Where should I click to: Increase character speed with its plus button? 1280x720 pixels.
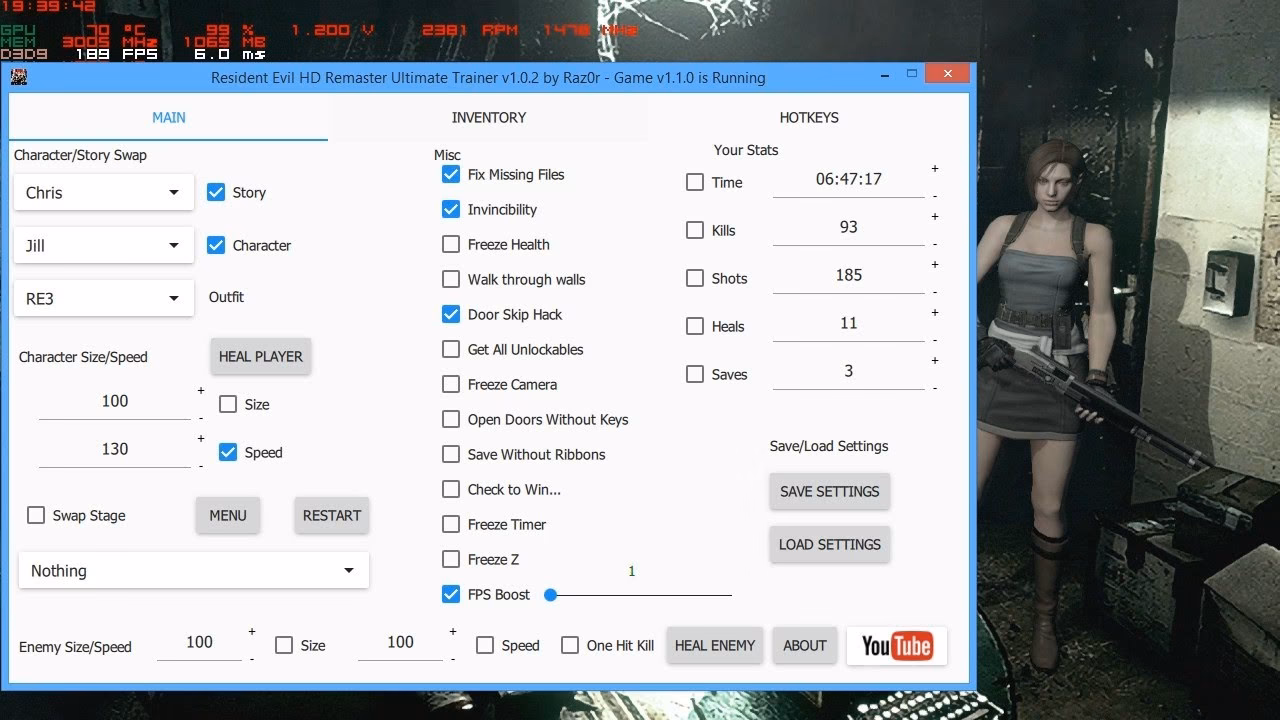[x=201, y=439]
